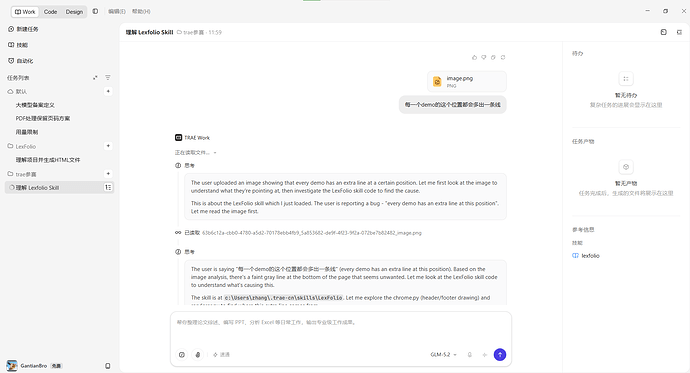Image resolution: width=690 pixels, height=373 pixels.
Task: Toggle the 润色 polish option
Action: [x=221, y=355]
